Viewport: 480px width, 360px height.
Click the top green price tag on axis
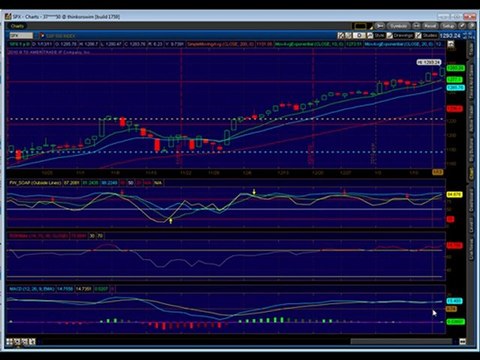point(455,68)
